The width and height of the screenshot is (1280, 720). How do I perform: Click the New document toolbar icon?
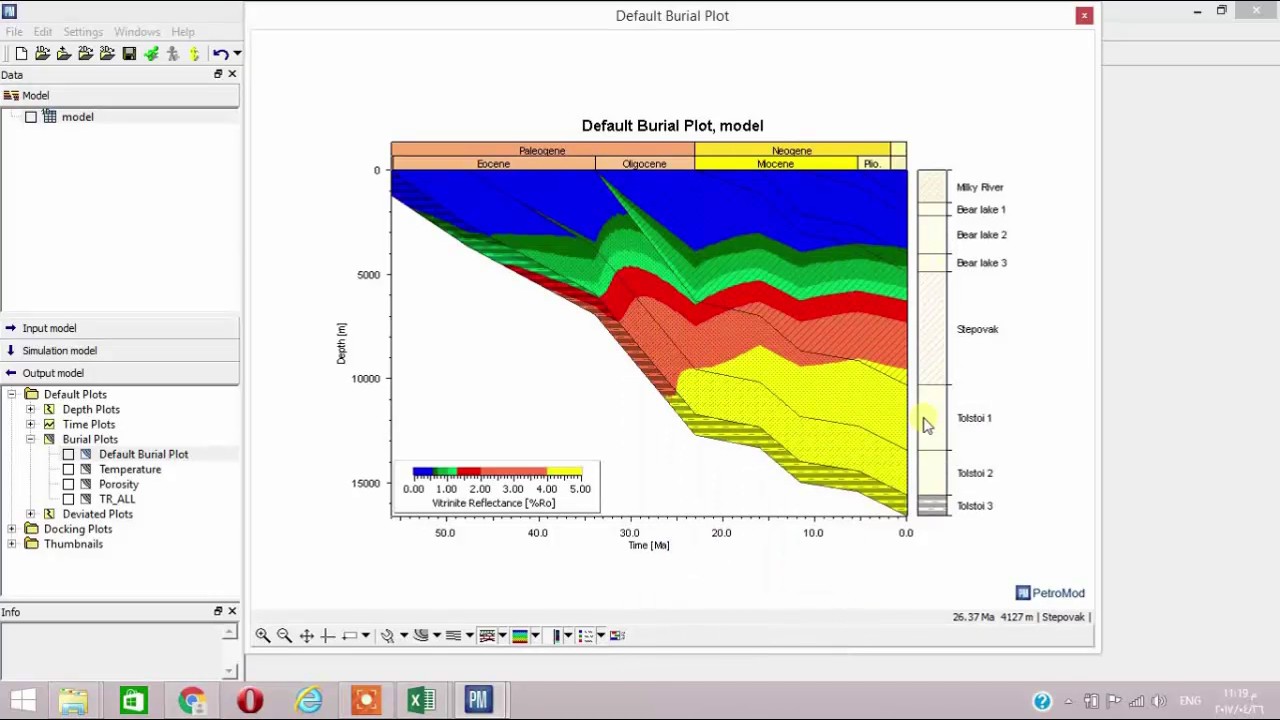21,54
